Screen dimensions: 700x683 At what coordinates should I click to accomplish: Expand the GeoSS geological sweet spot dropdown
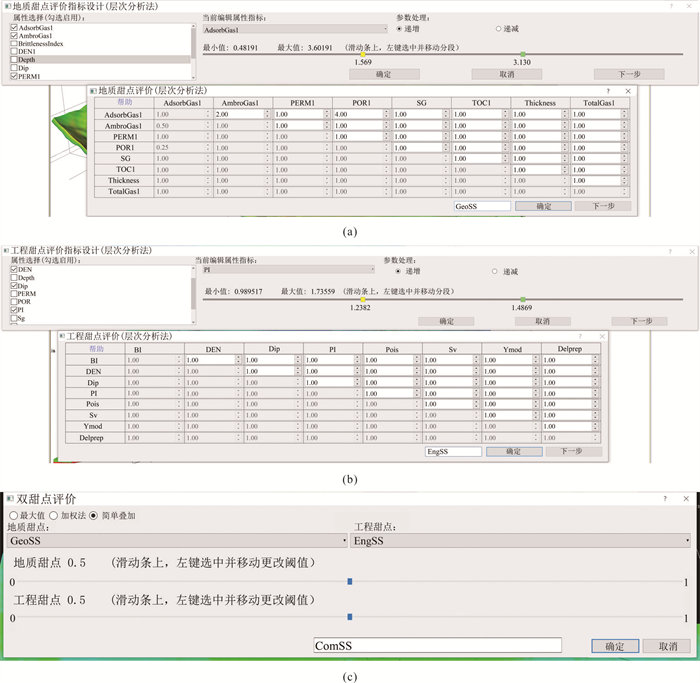176,541
